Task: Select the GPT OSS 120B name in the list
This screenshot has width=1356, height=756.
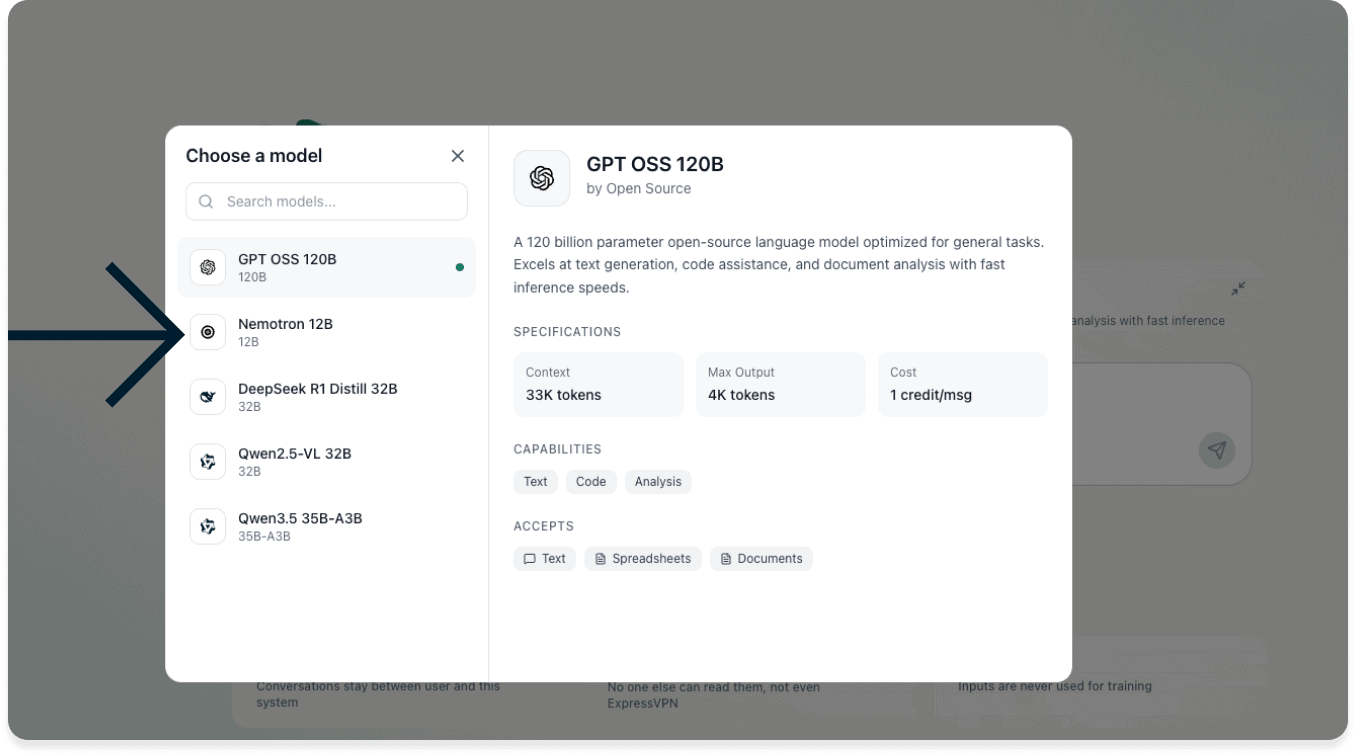Action: (287, 259)
